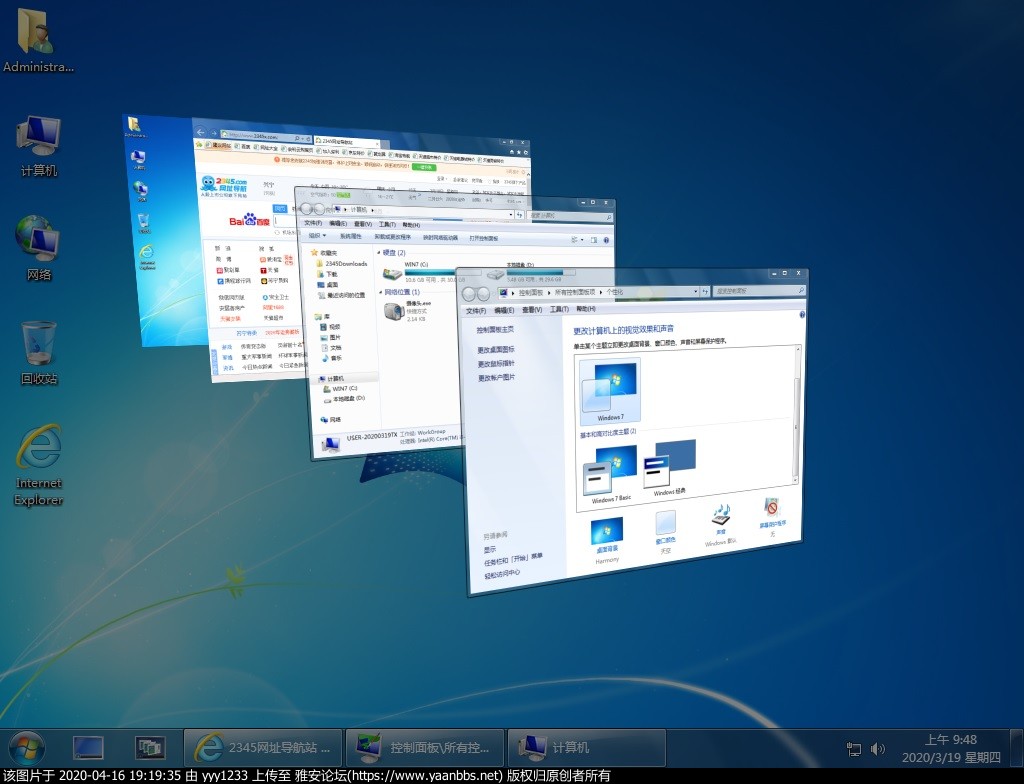This screenshot has height=784, width=1024.
Task: Open 文件(F) menu in Computer window
Action: [x=313, y=223]
